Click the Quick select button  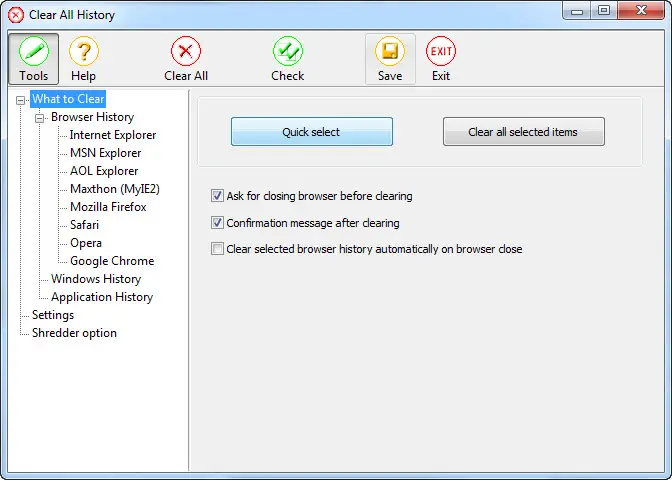click(312, 132)
